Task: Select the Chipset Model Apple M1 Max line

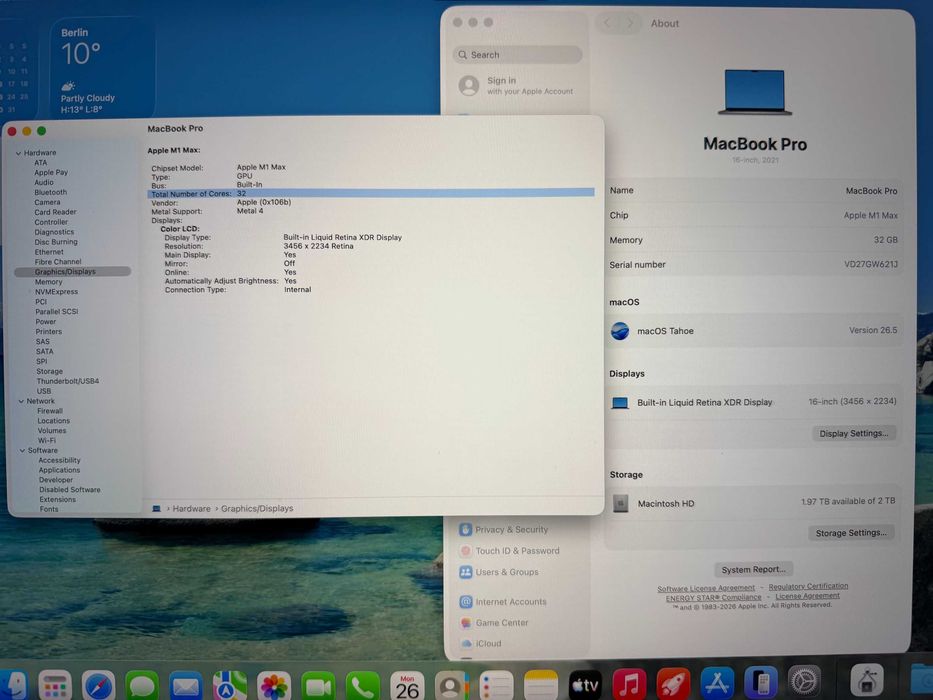Action: pyautogui.click(x=218, y=167)
